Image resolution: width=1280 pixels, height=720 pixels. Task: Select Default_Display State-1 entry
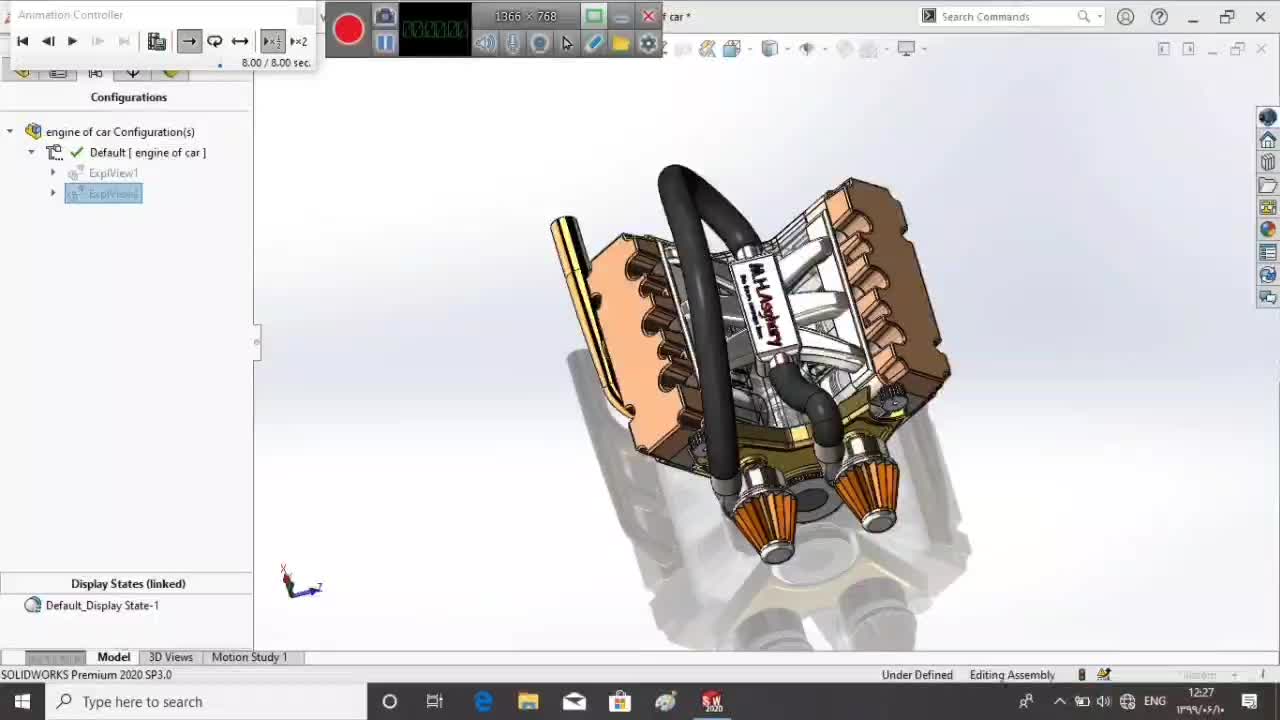point(102,605)
